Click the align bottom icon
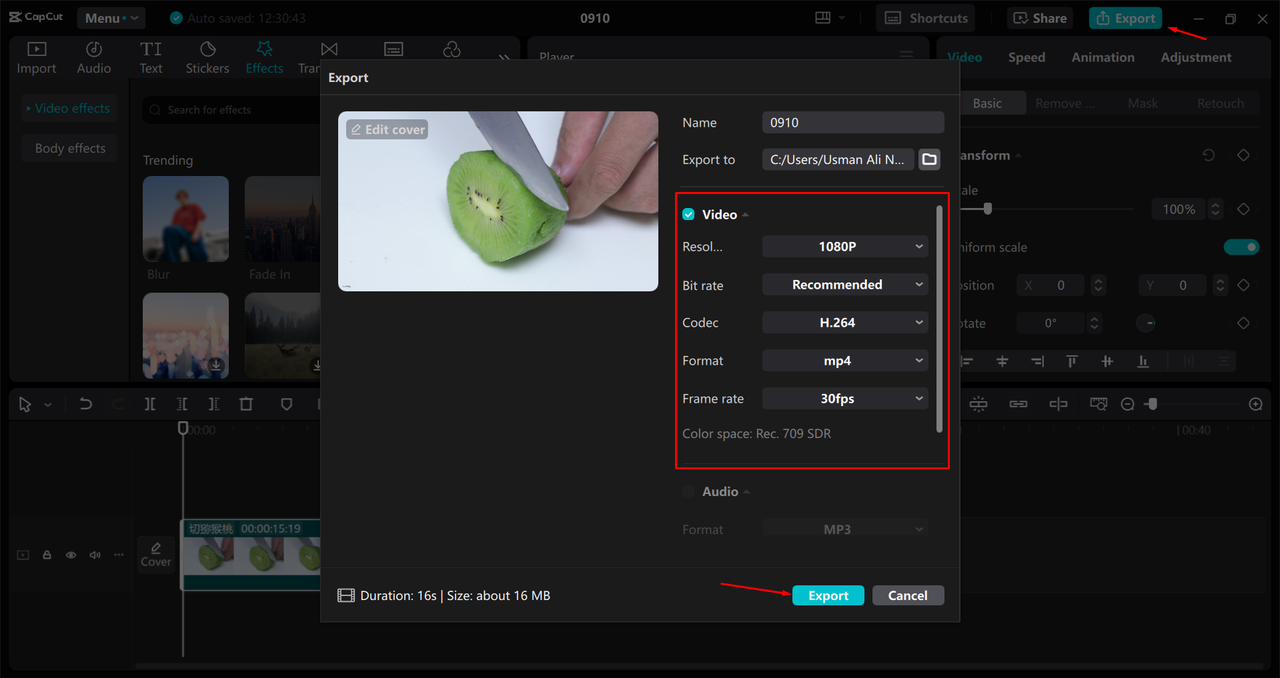The width and height of the screenshot is (1280, 678). point(1142,361)
